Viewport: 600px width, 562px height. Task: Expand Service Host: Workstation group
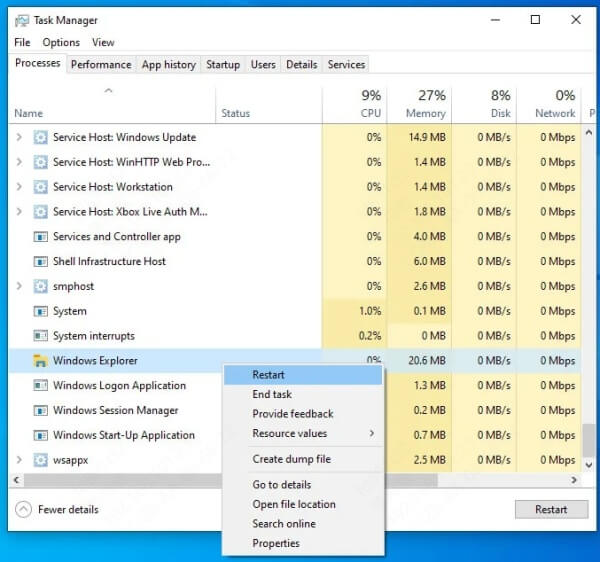click(19, 187)
